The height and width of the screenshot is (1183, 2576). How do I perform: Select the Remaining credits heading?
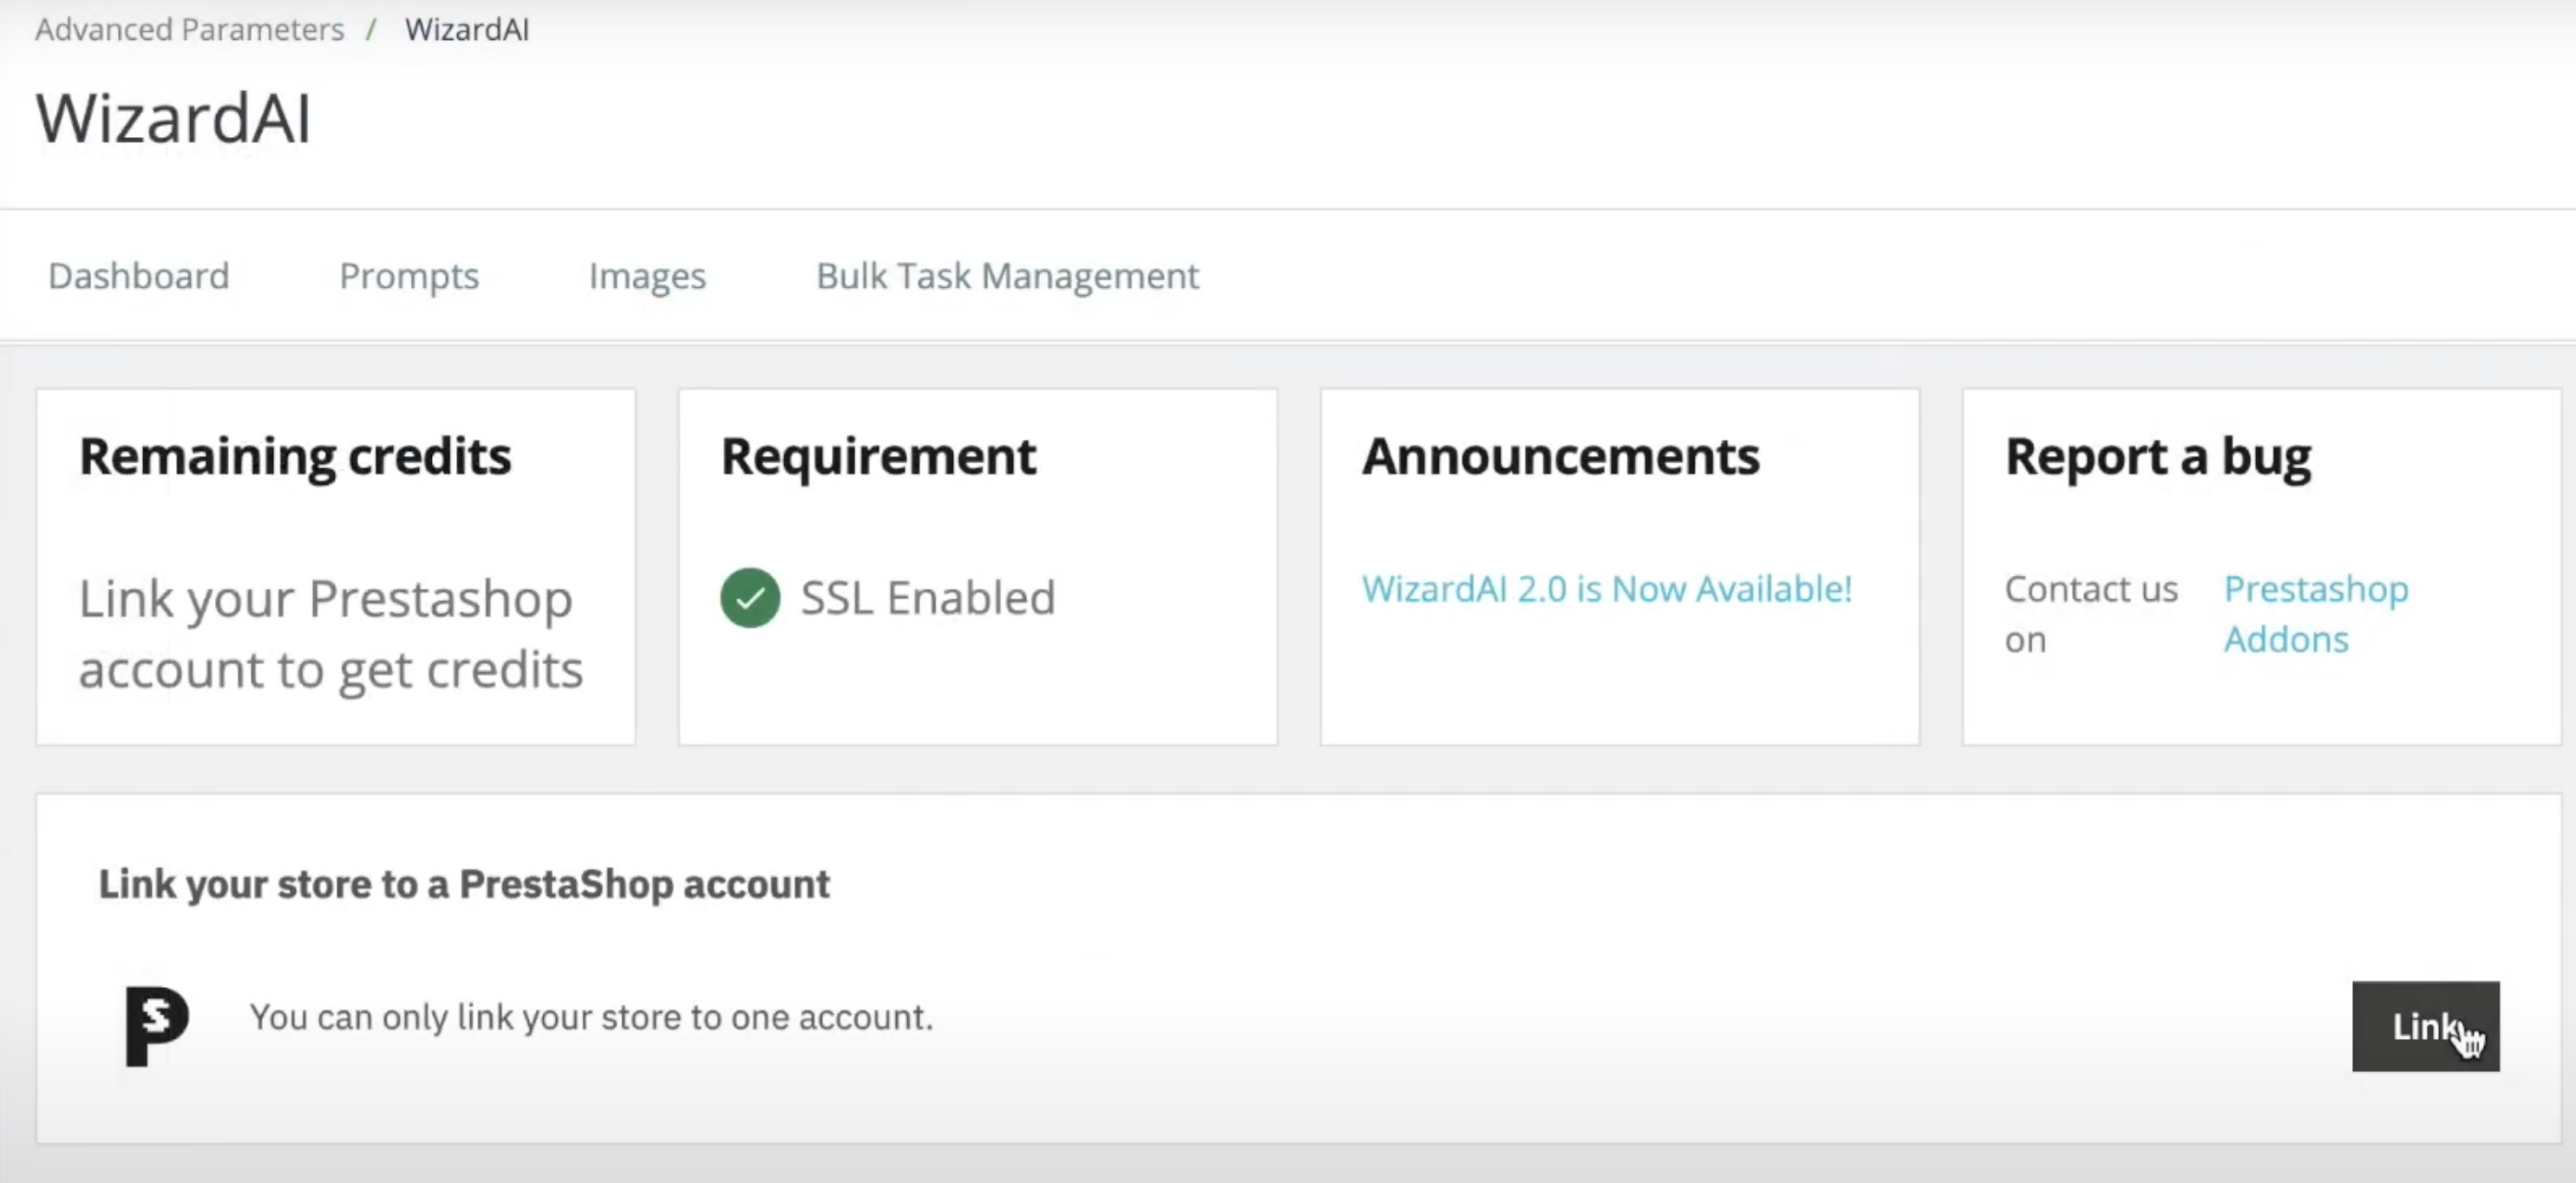point(295,456)
